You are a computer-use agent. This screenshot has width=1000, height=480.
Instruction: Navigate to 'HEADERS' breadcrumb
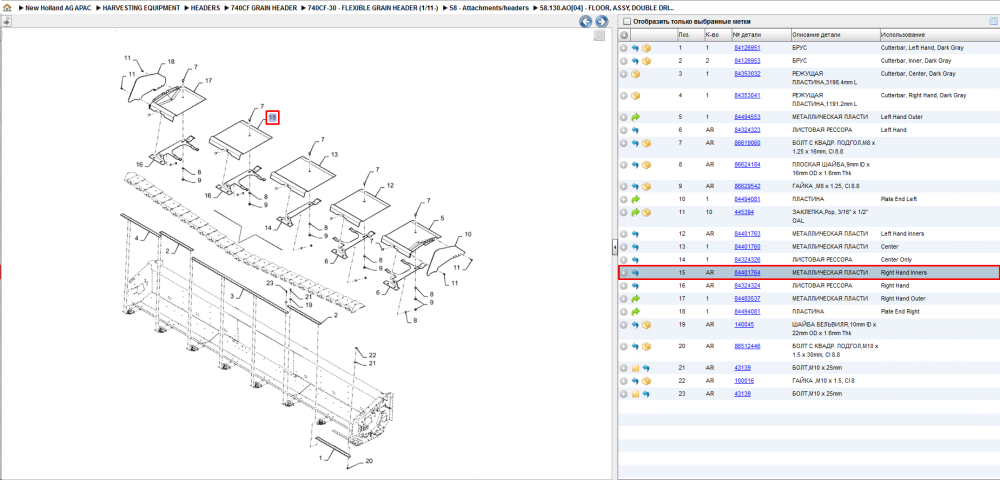pos(205,8)
